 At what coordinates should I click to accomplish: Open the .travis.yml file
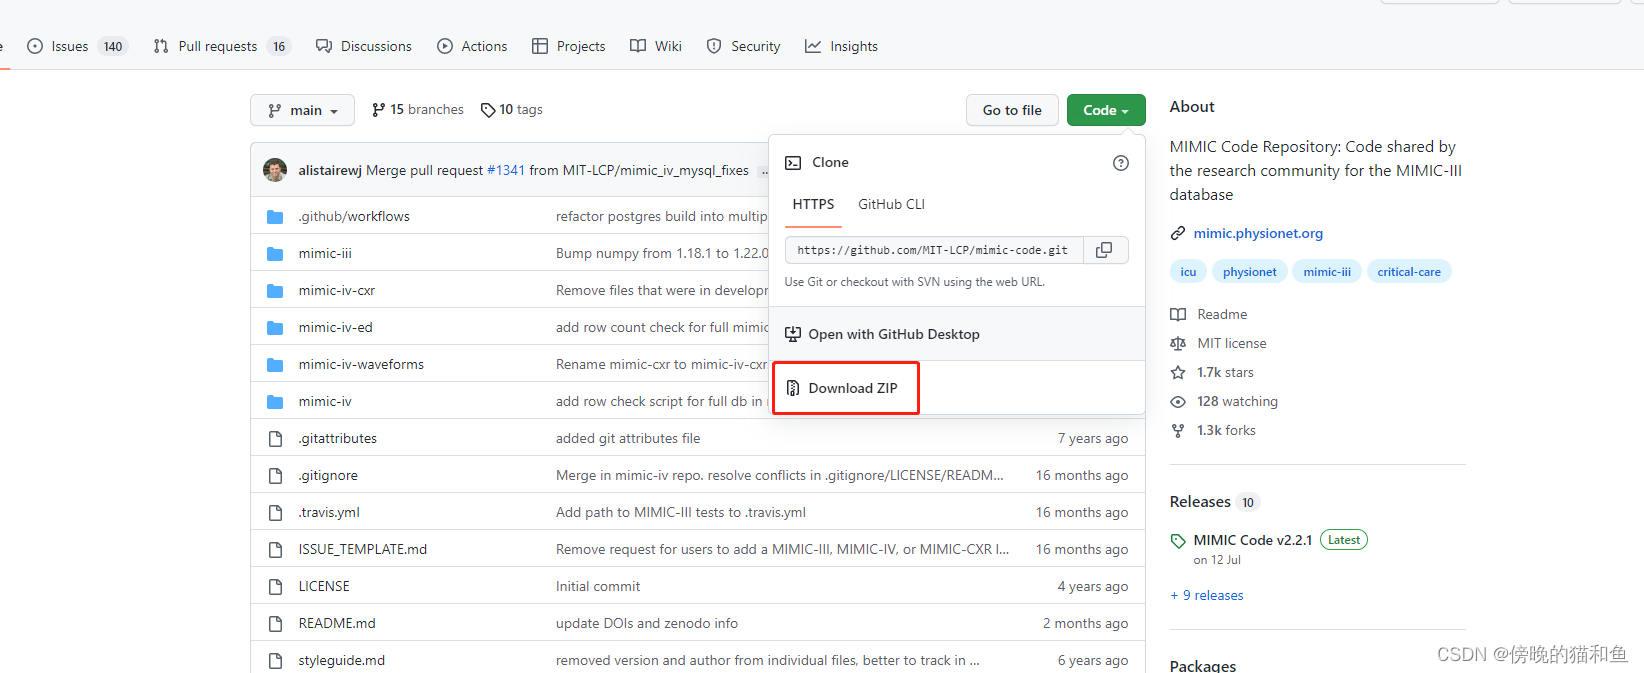tap(329, 512)
